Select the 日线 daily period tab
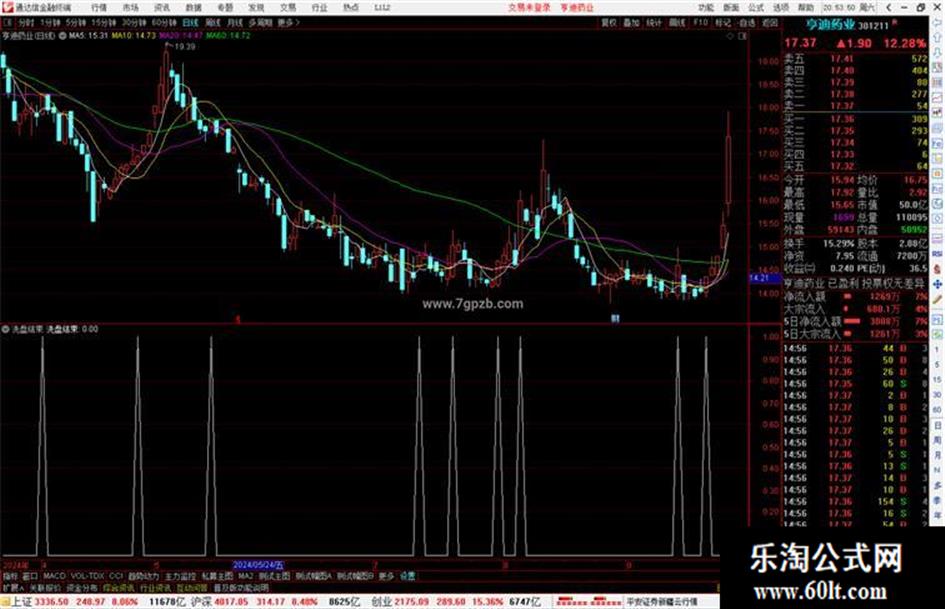The width and height of the screenshot is (945, 609). tap(190, 22)
